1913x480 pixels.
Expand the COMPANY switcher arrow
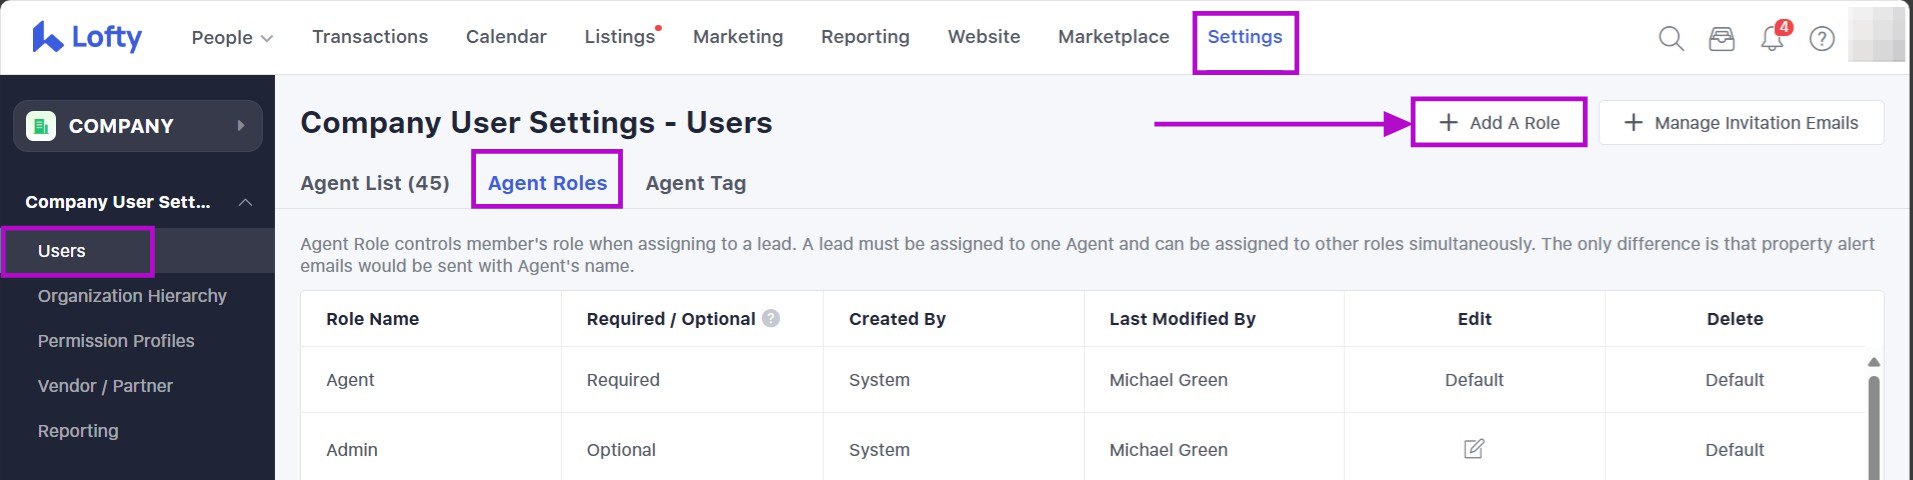coord(241,126)
